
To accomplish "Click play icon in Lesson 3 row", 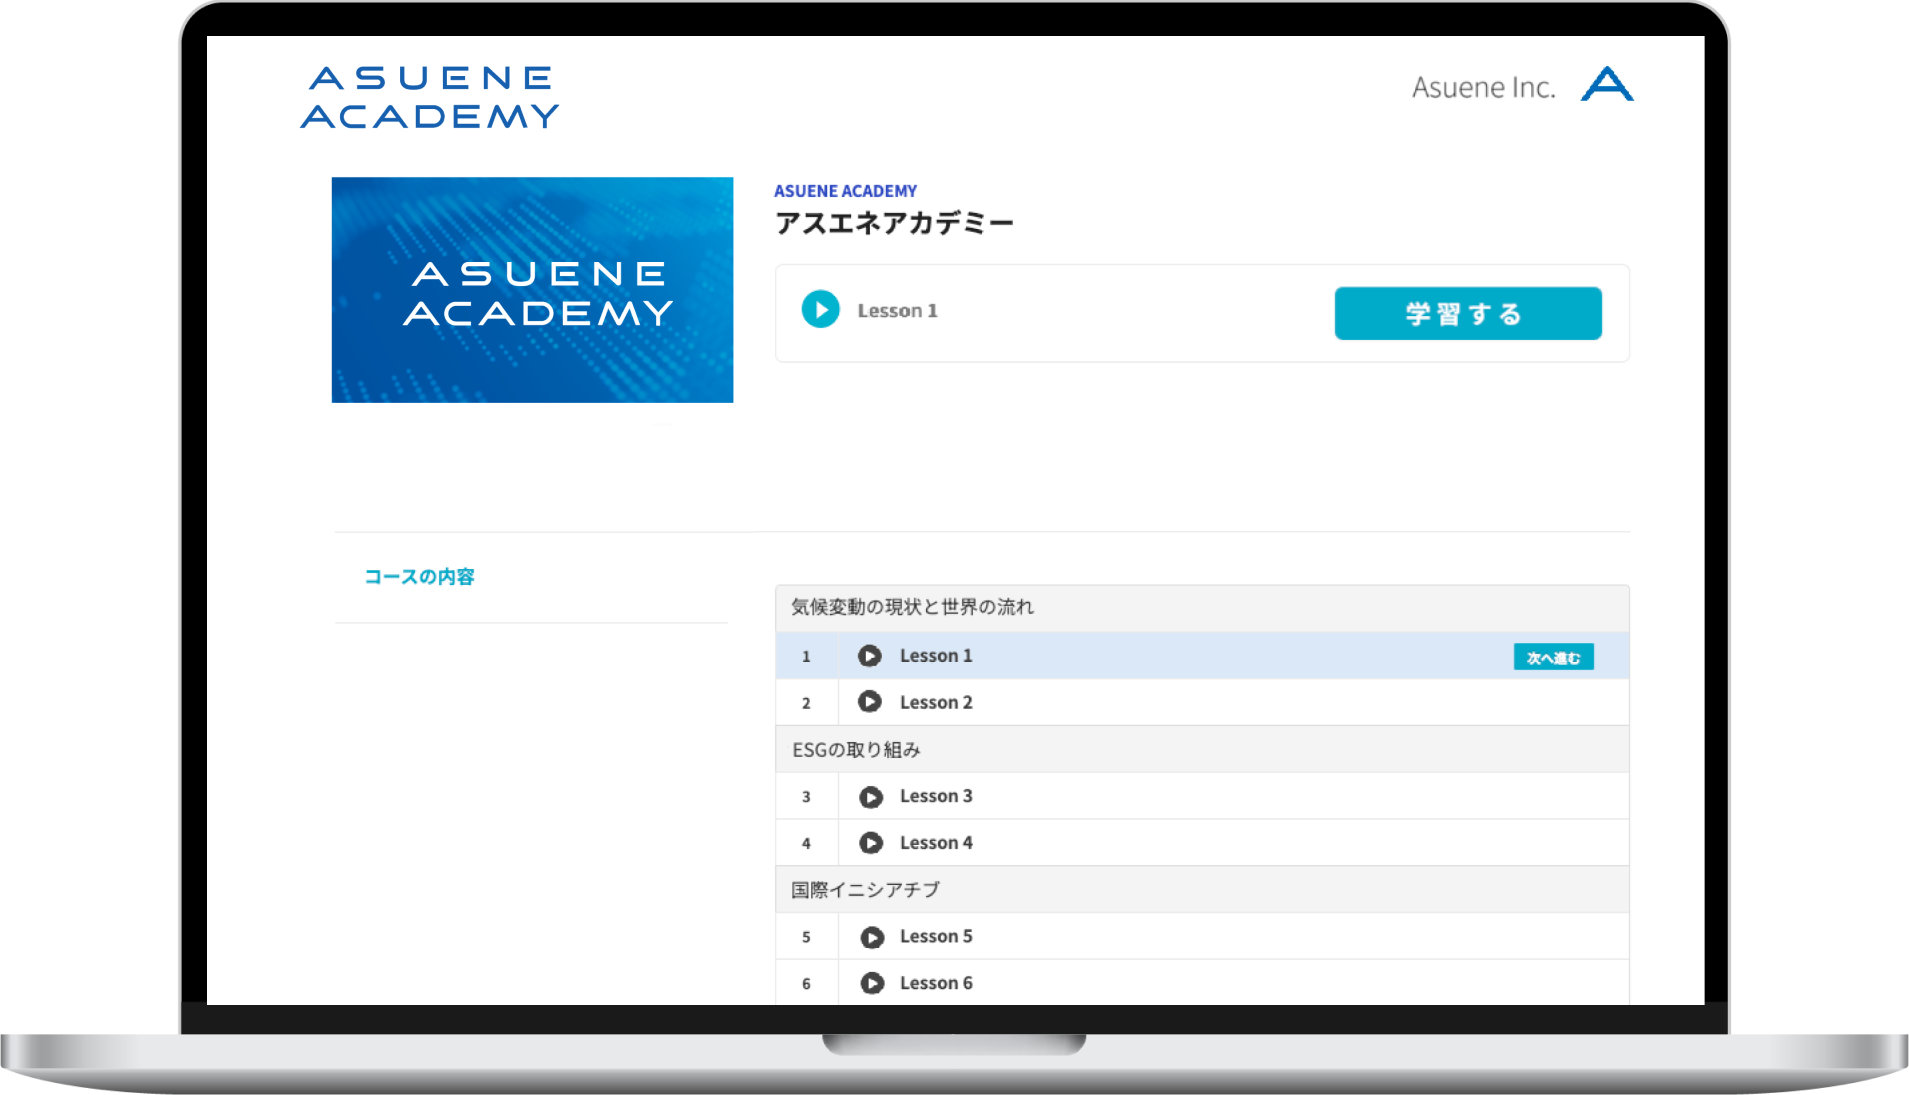I will pyautogui.click(x=870, y=797).
